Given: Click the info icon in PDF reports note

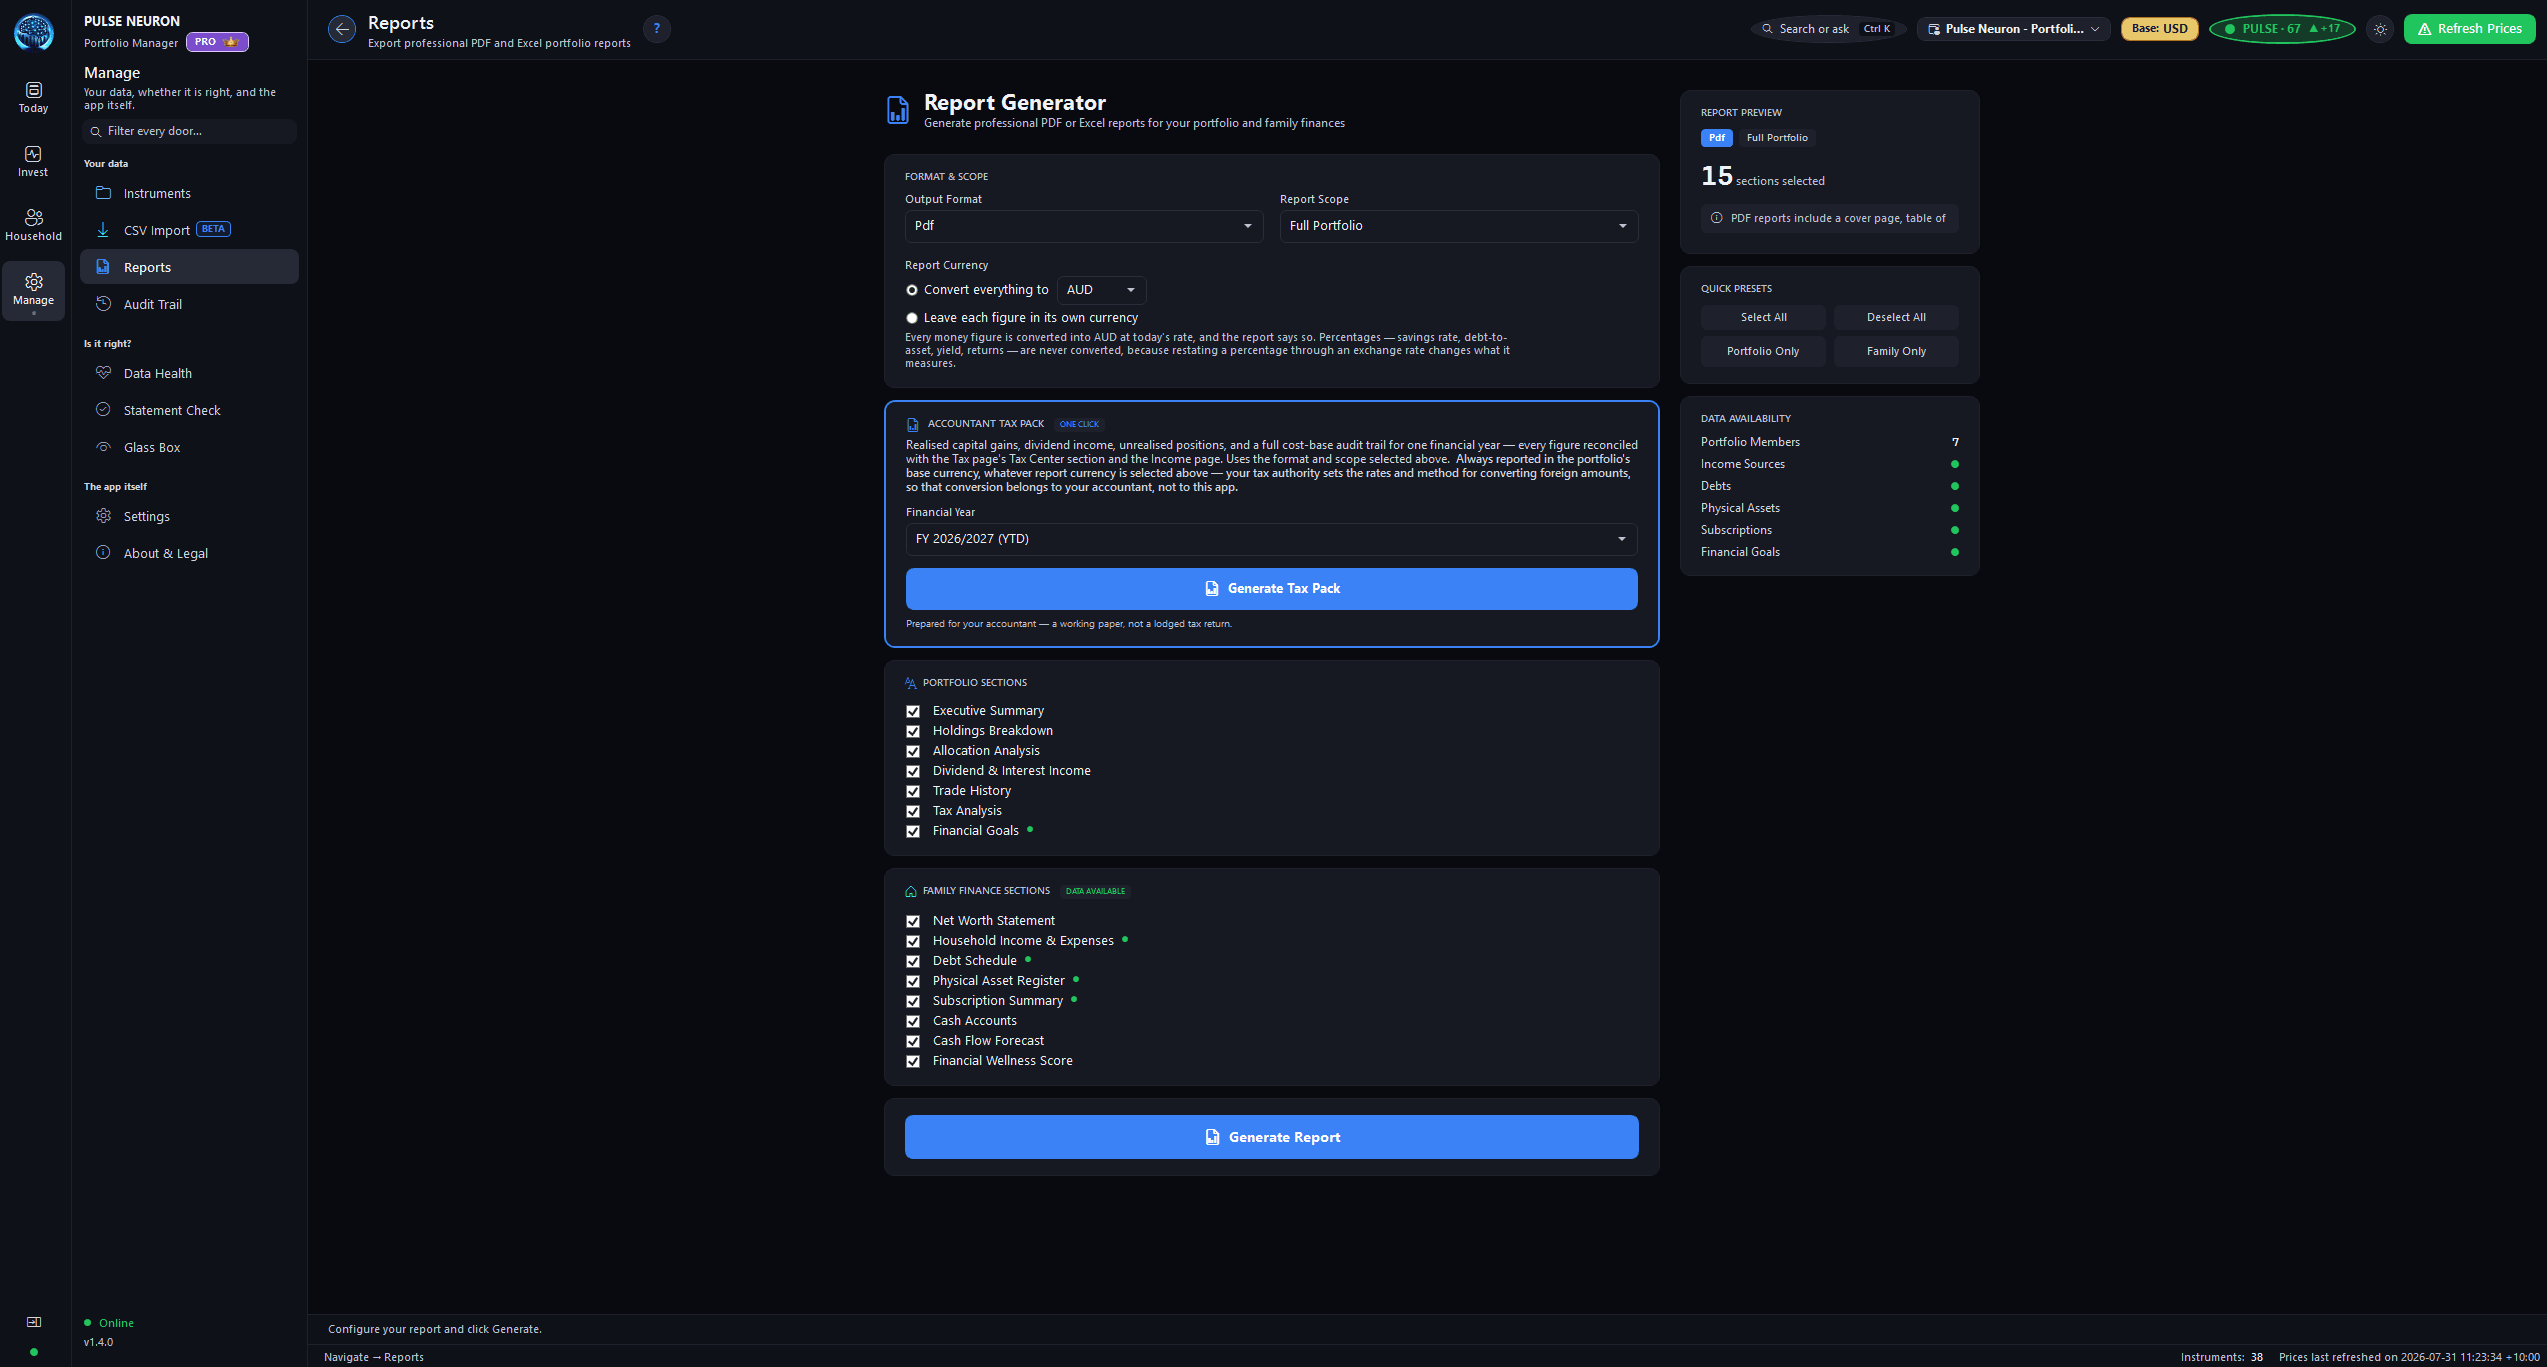Looking at the screenshot, I should click(1717, 218).
